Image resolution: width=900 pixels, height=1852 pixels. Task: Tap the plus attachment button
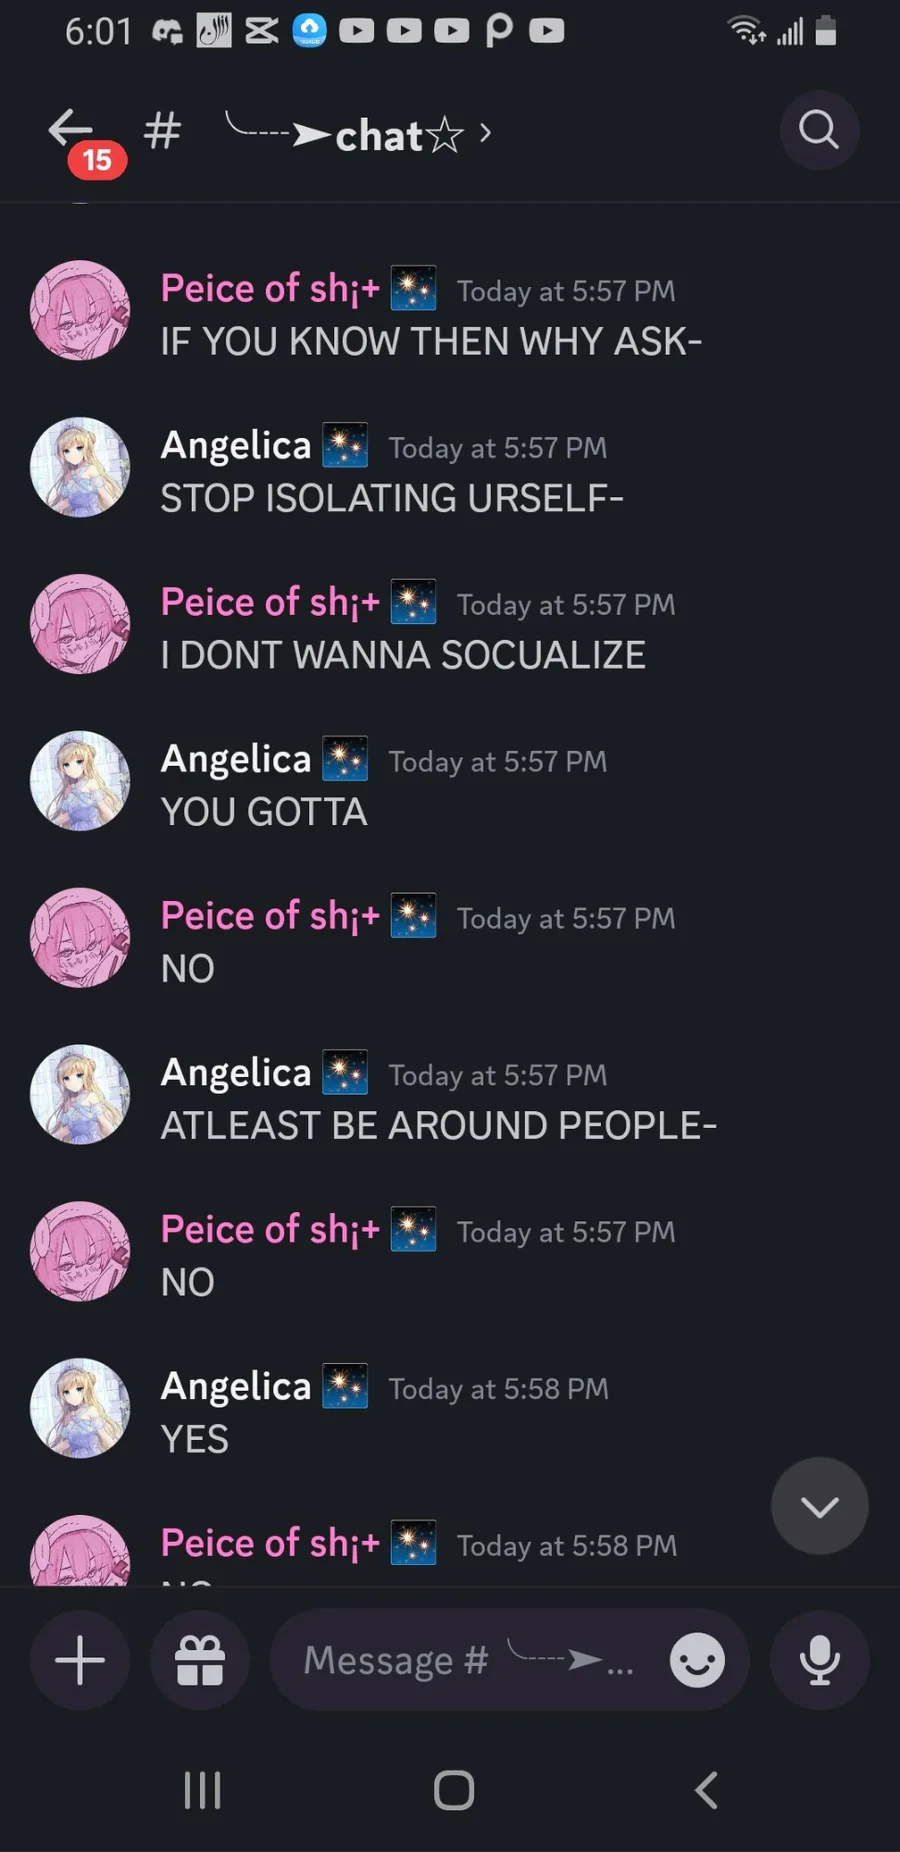[x=80, y=1660]
